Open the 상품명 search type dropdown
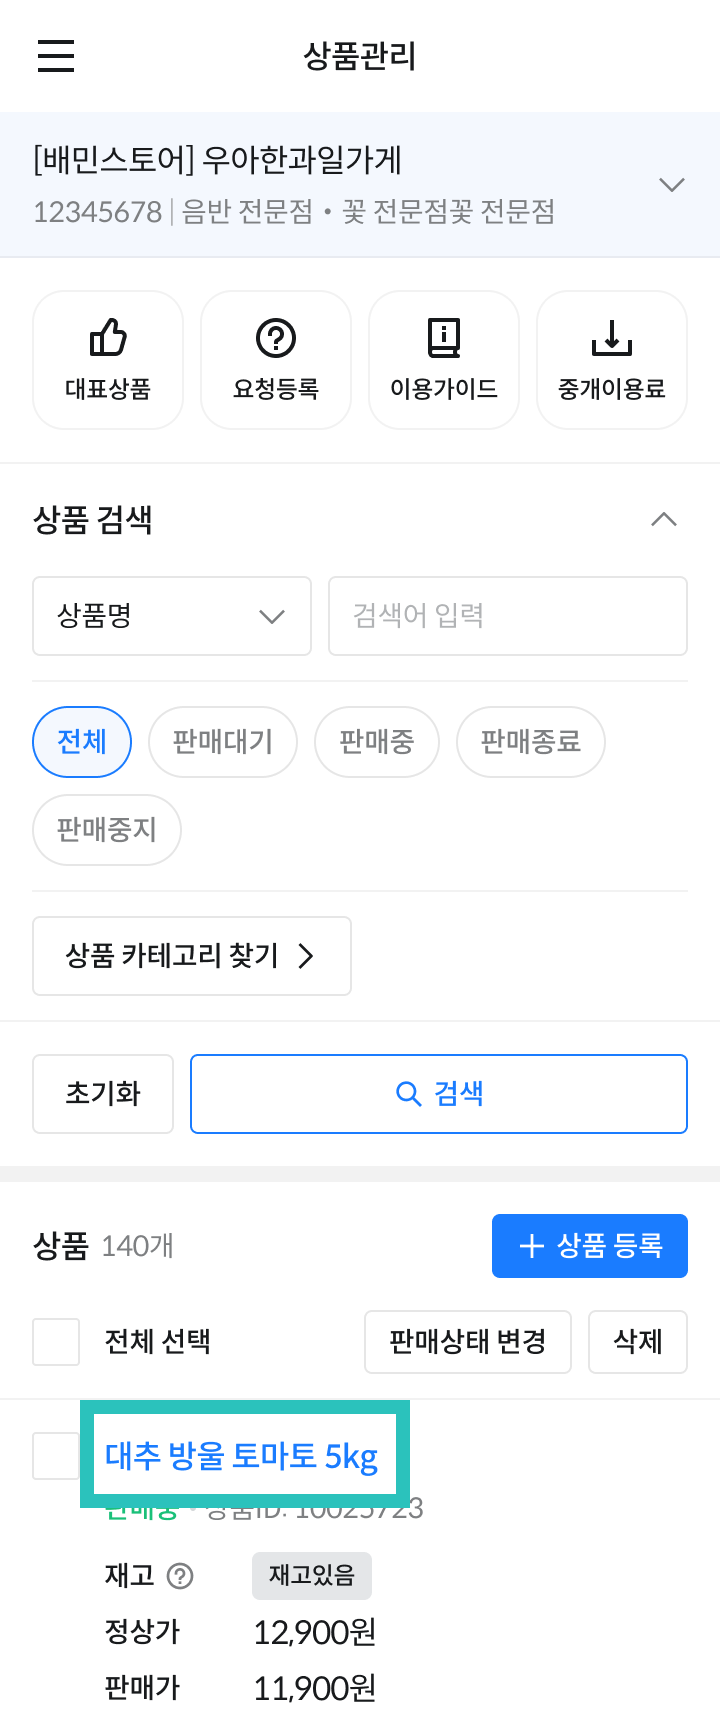Viewport: 720px width, 1720px height. (x=172, y=616)
